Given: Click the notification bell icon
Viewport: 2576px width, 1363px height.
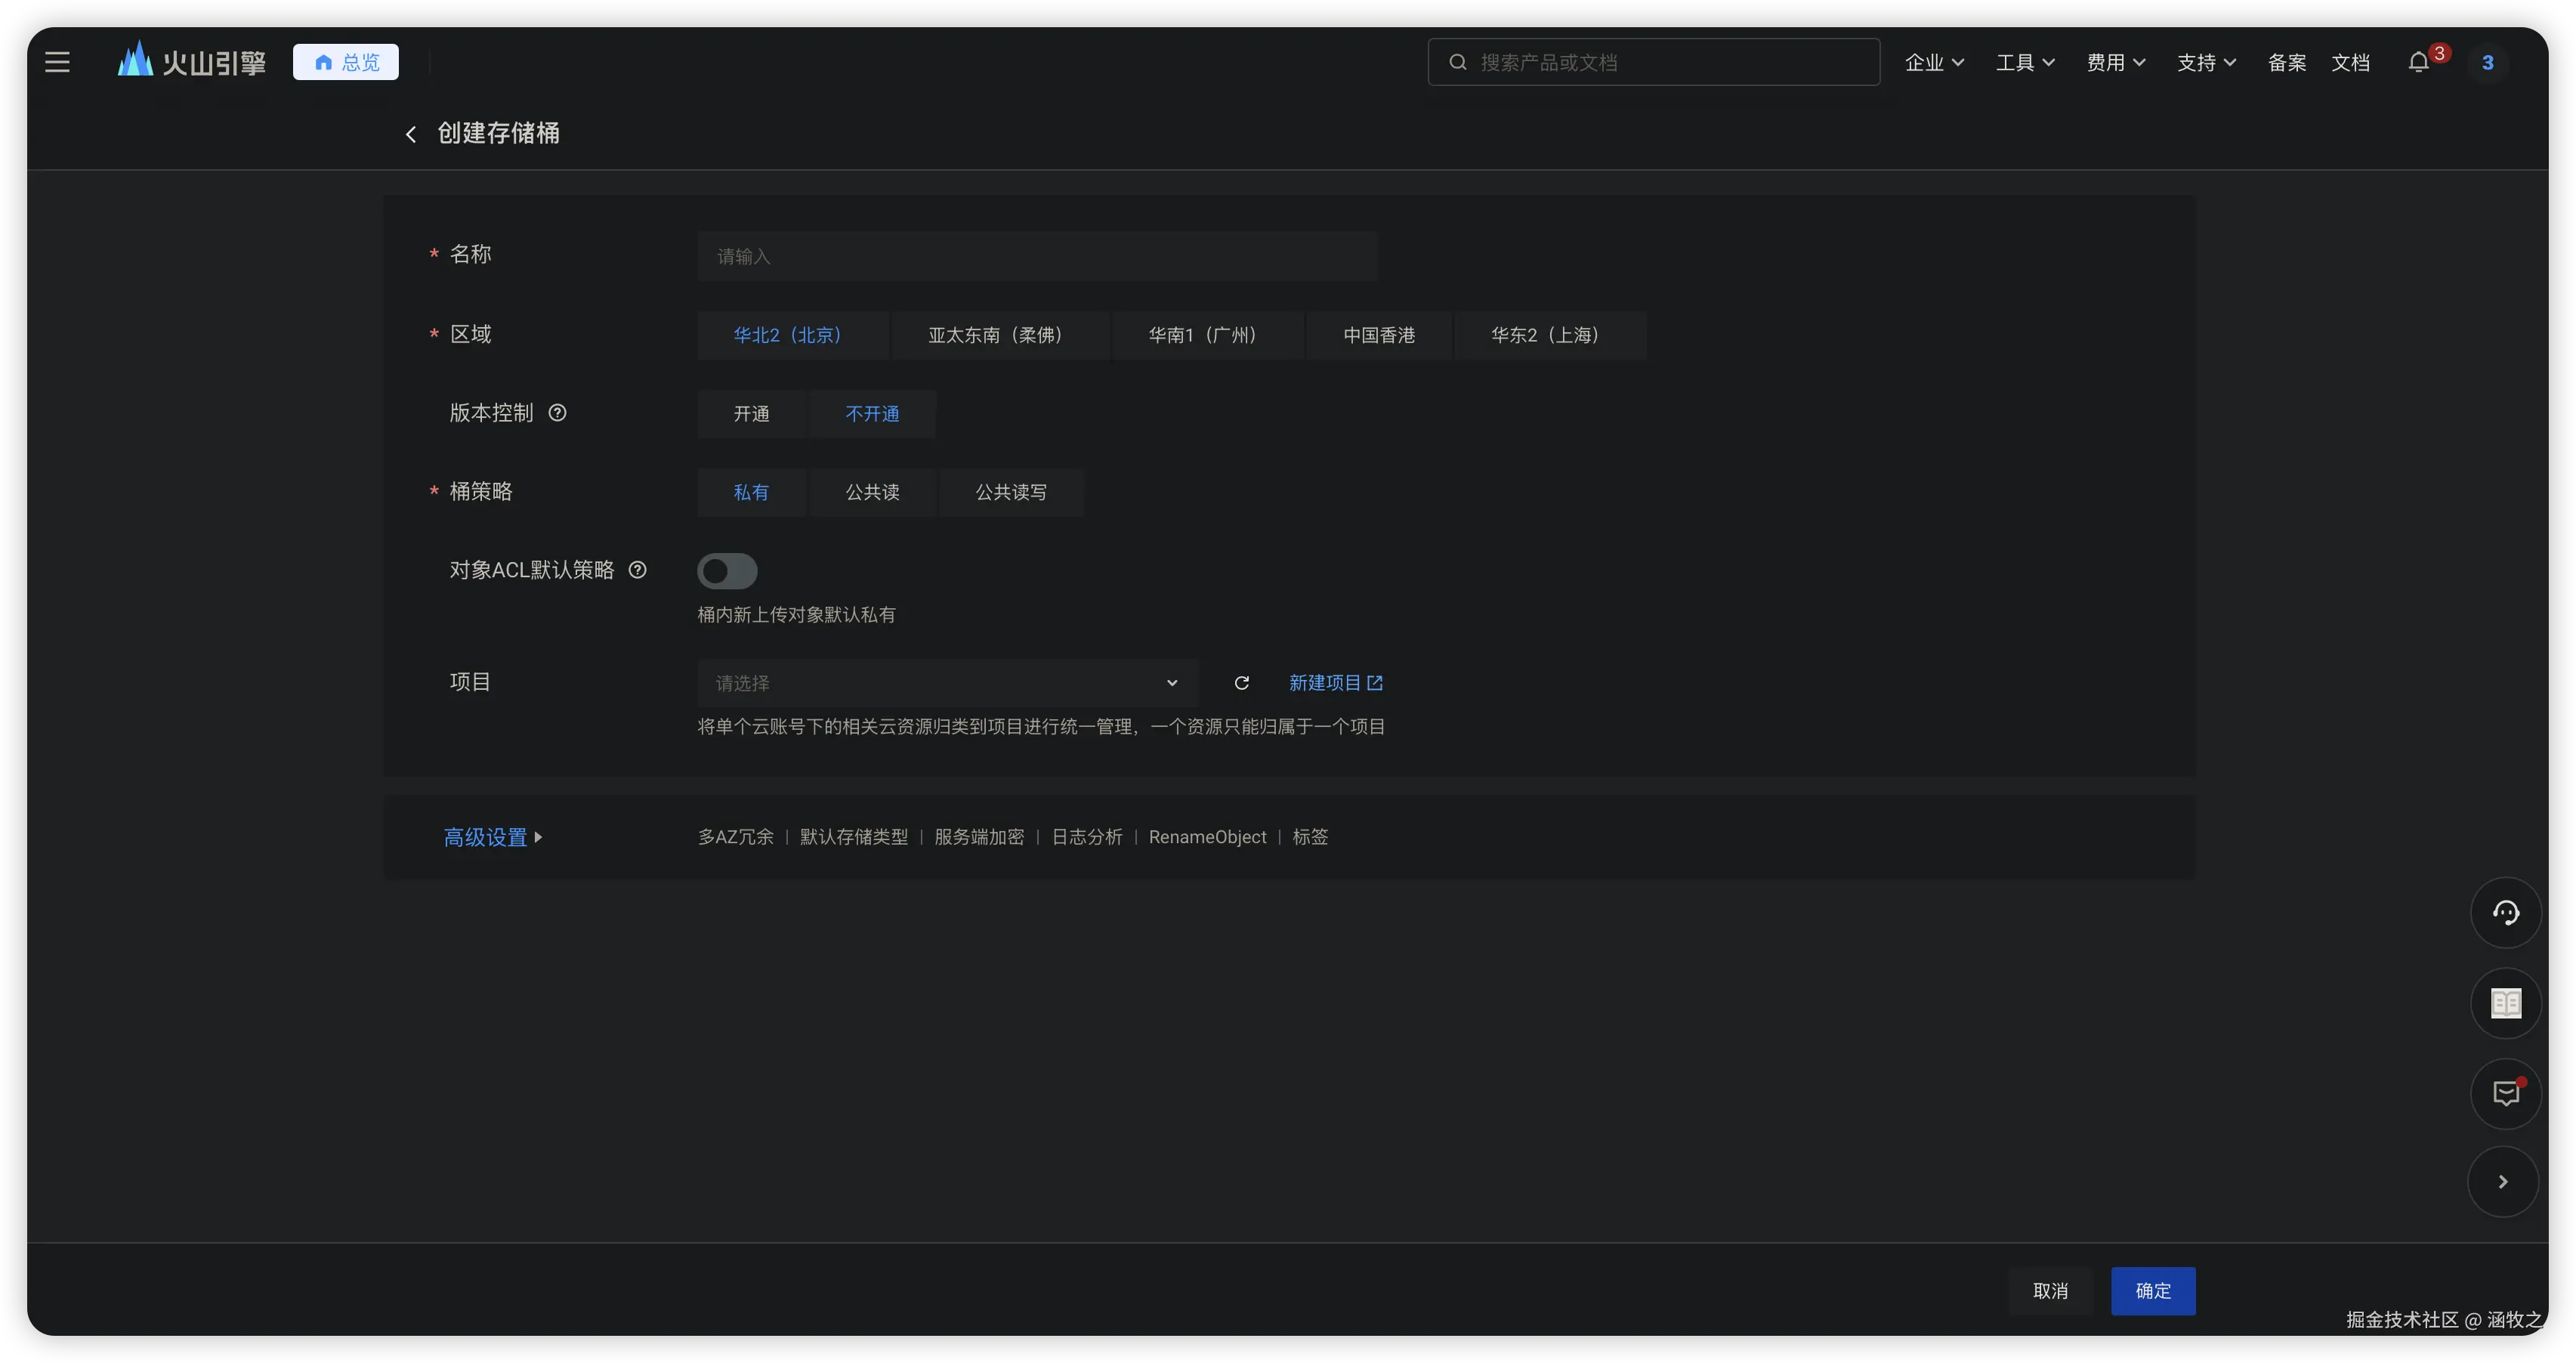Looking at the screenshot, I should click(2418, 62).
